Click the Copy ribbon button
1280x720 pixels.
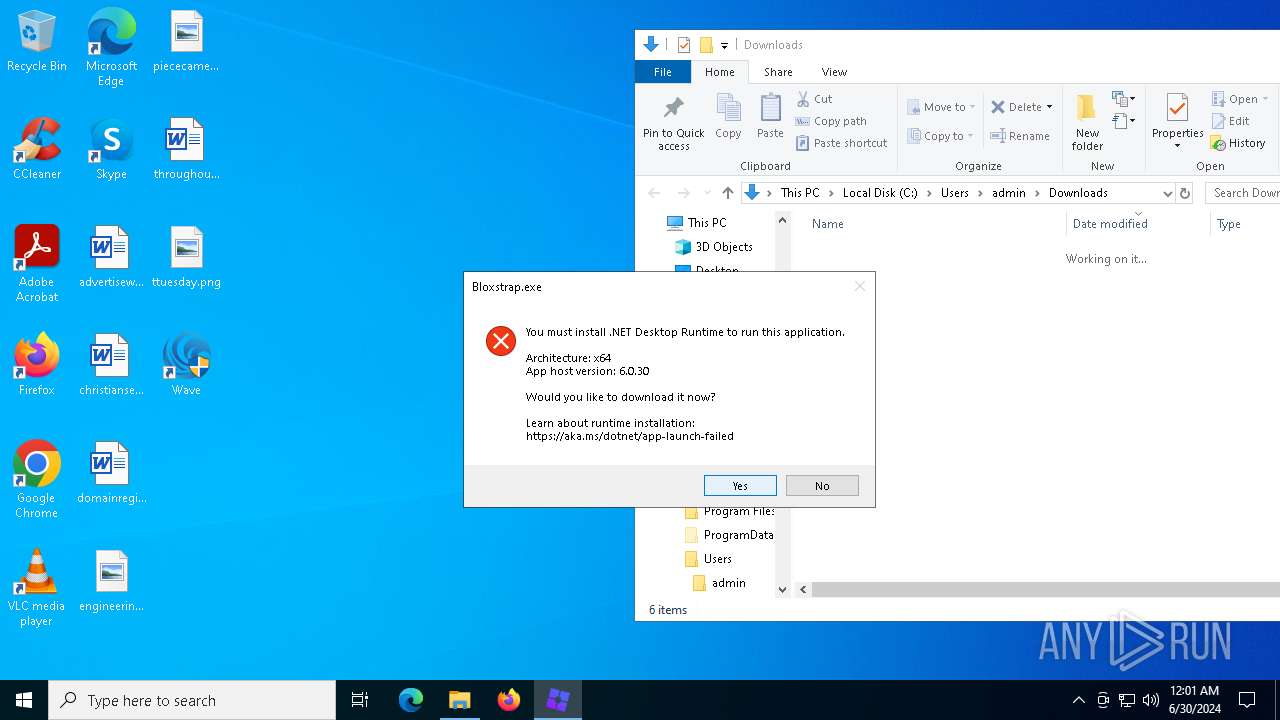point(728,117)
